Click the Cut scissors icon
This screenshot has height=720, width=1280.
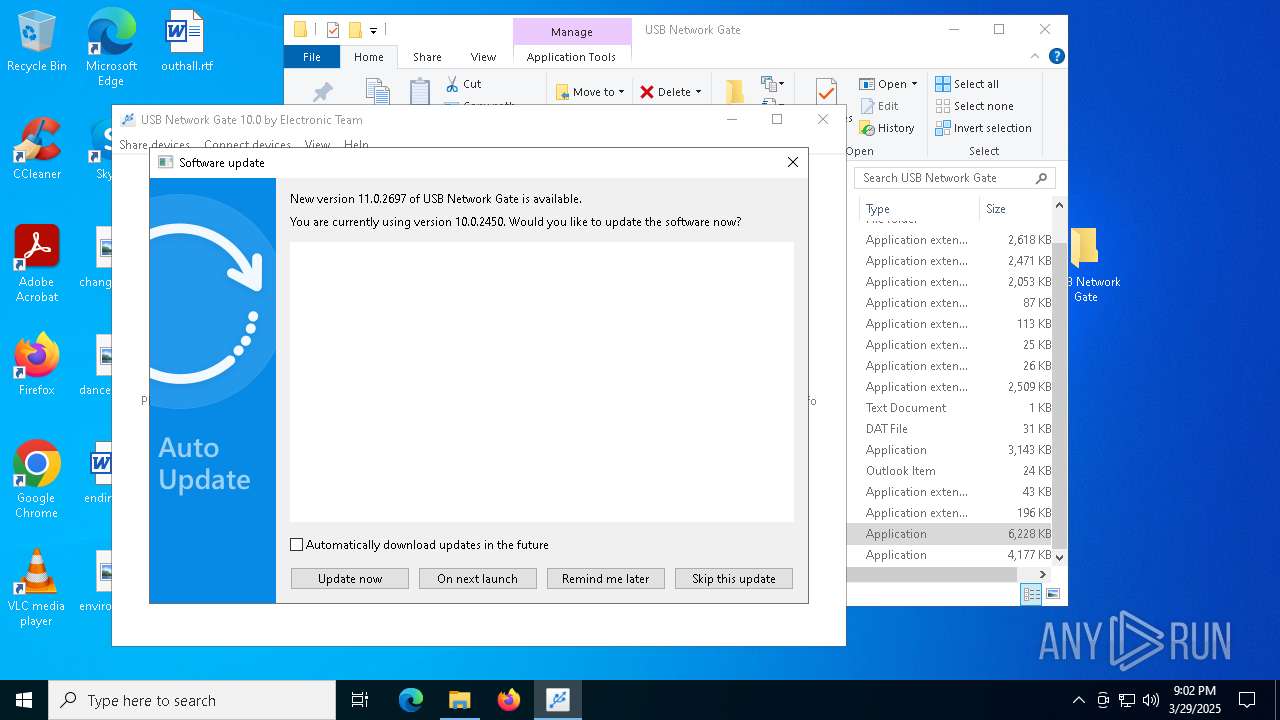pos(452,84)
